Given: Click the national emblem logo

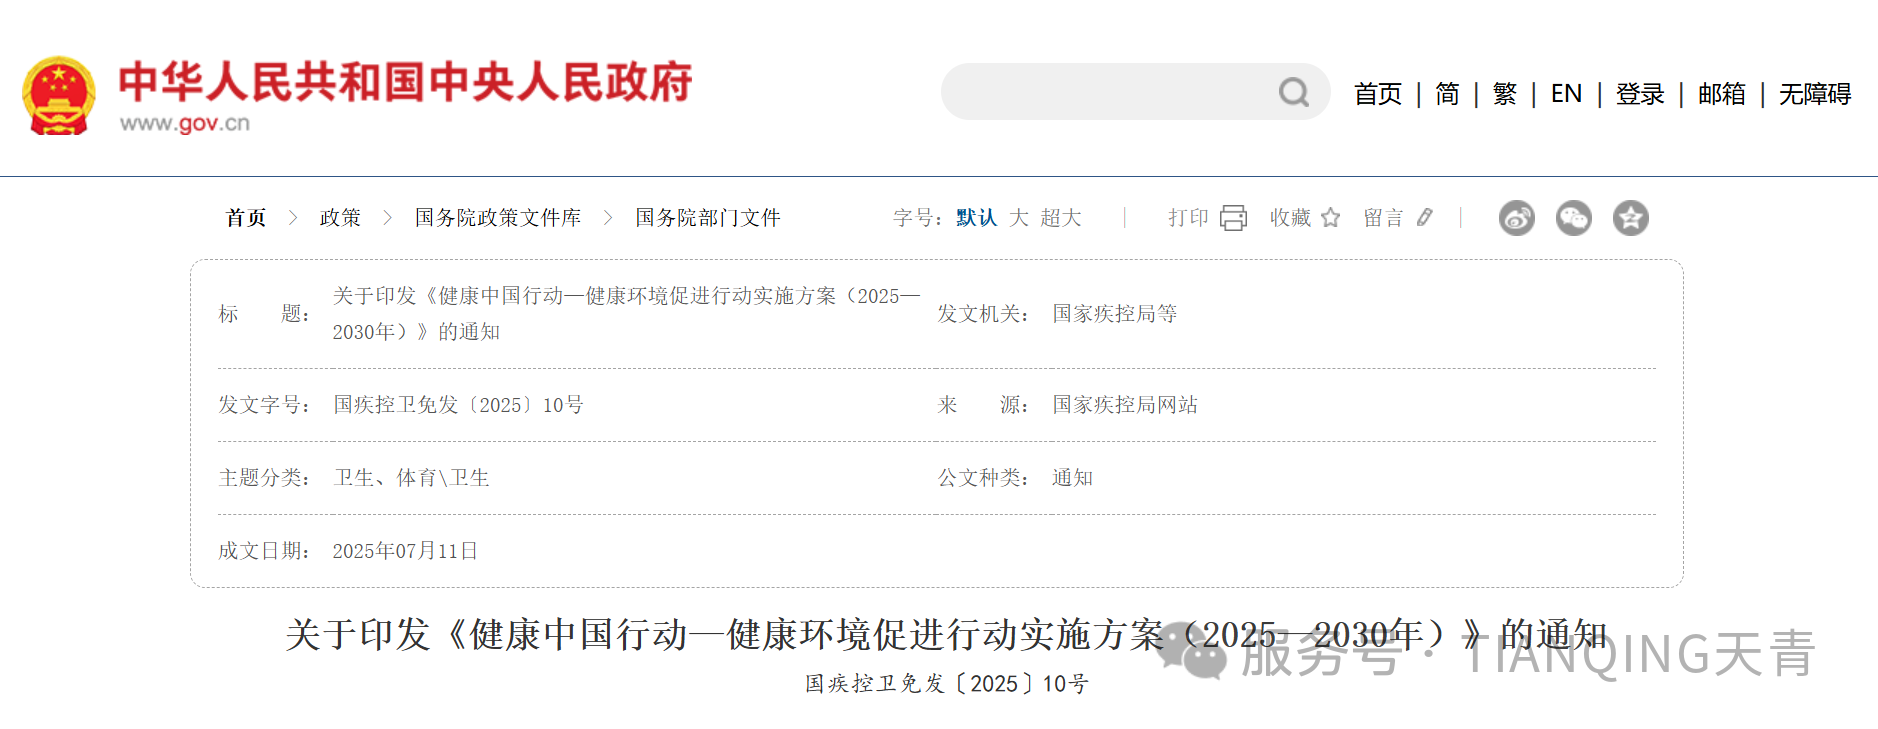Looking at the screenshot, I should point(59,95).
